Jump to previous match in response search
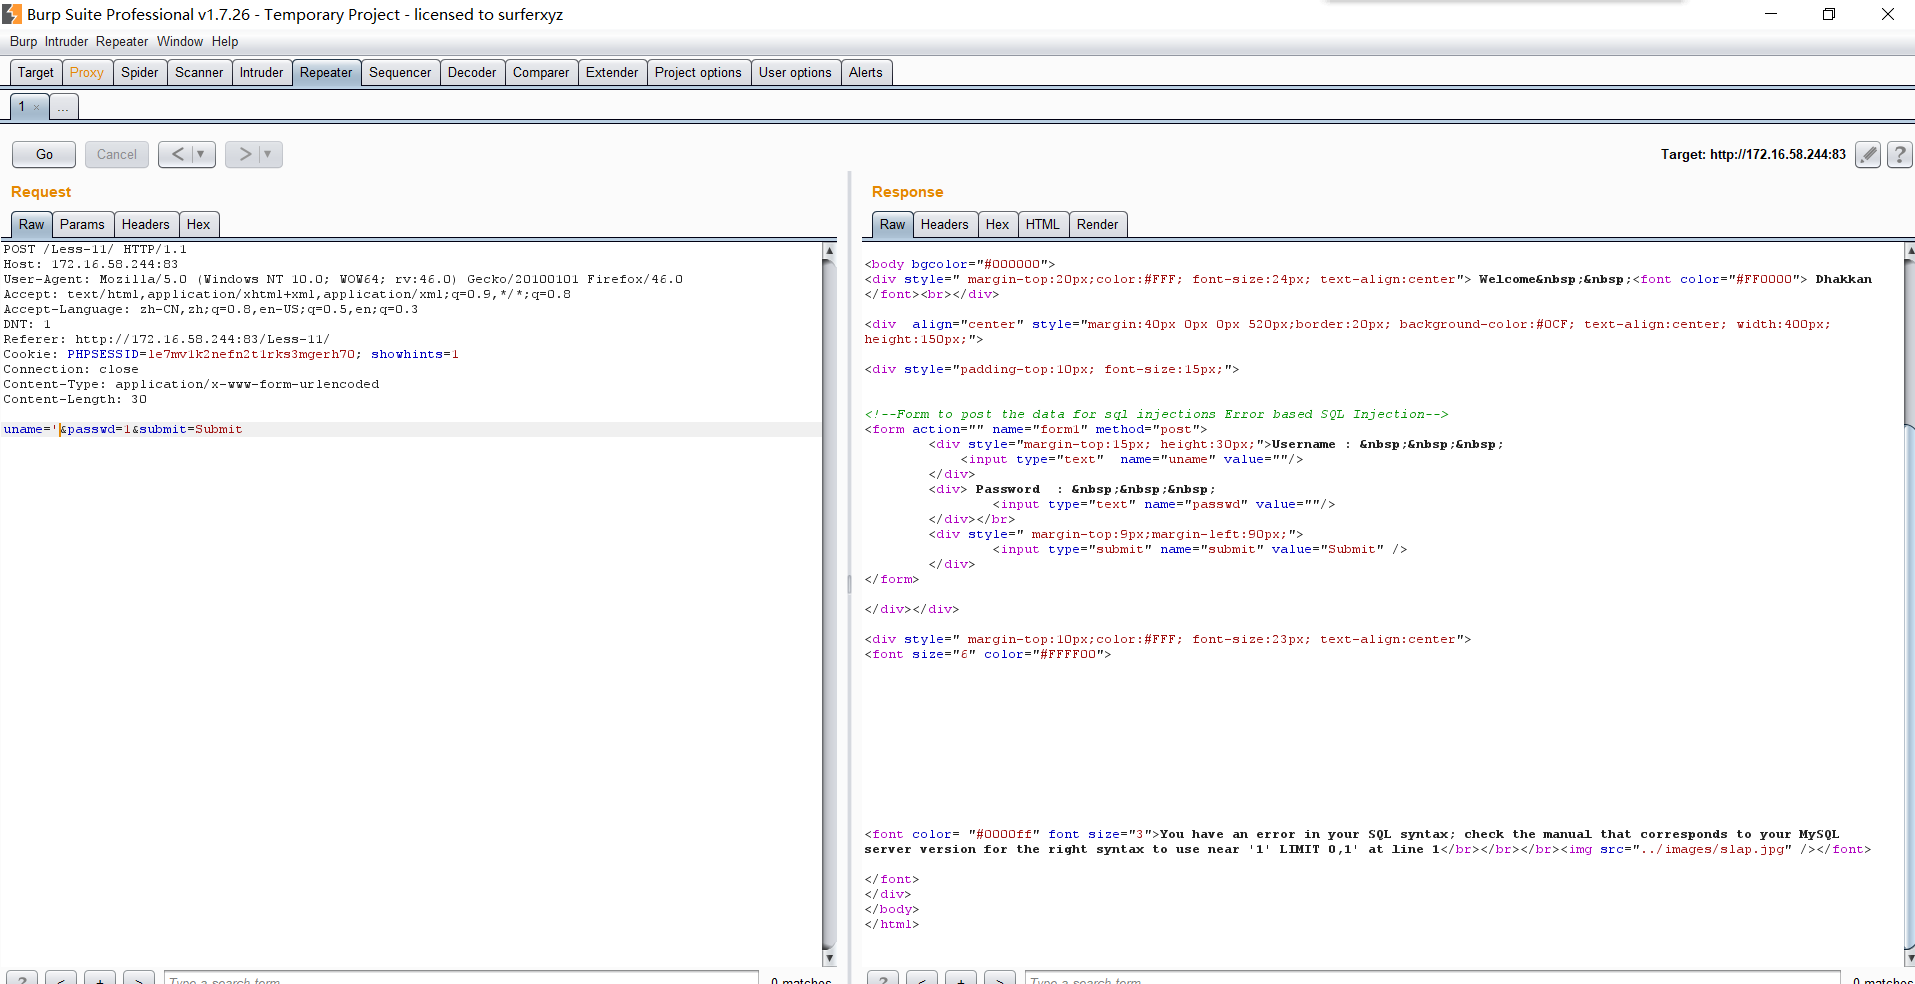The width and height of the screenshot is (1915, 984). coord(922,977)
